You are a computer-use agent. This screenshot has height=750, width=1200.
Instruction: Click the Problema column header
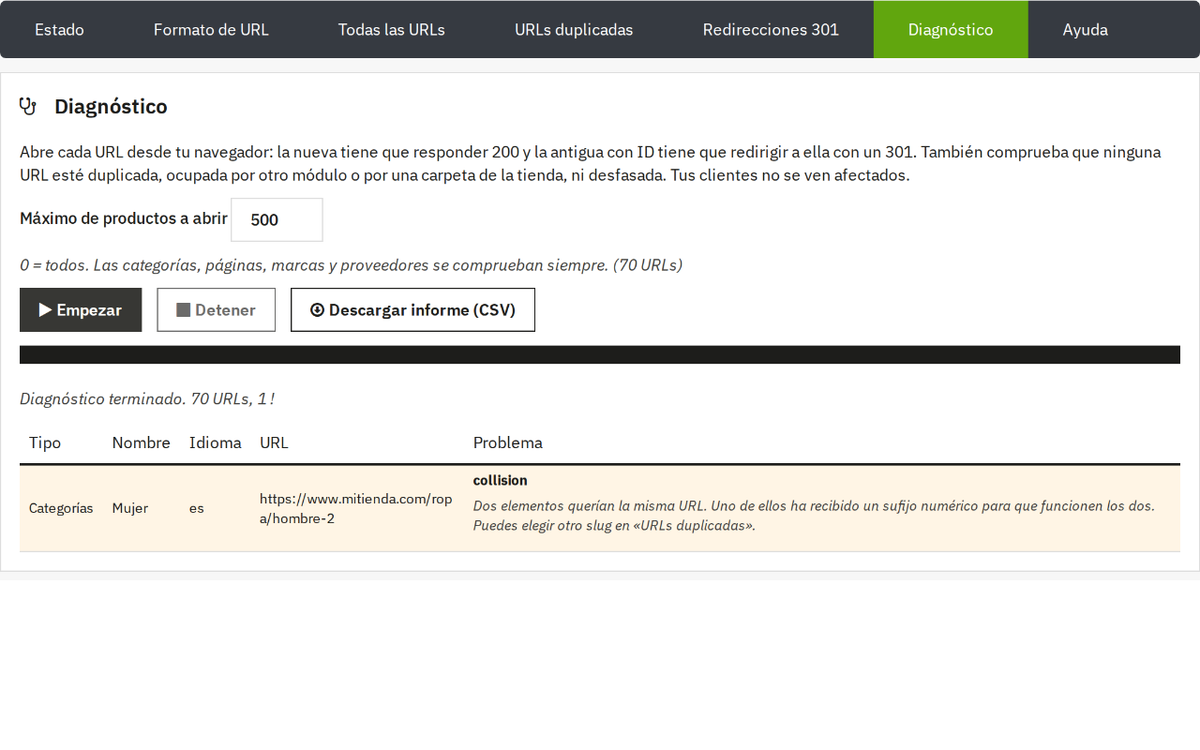point(508,442)
